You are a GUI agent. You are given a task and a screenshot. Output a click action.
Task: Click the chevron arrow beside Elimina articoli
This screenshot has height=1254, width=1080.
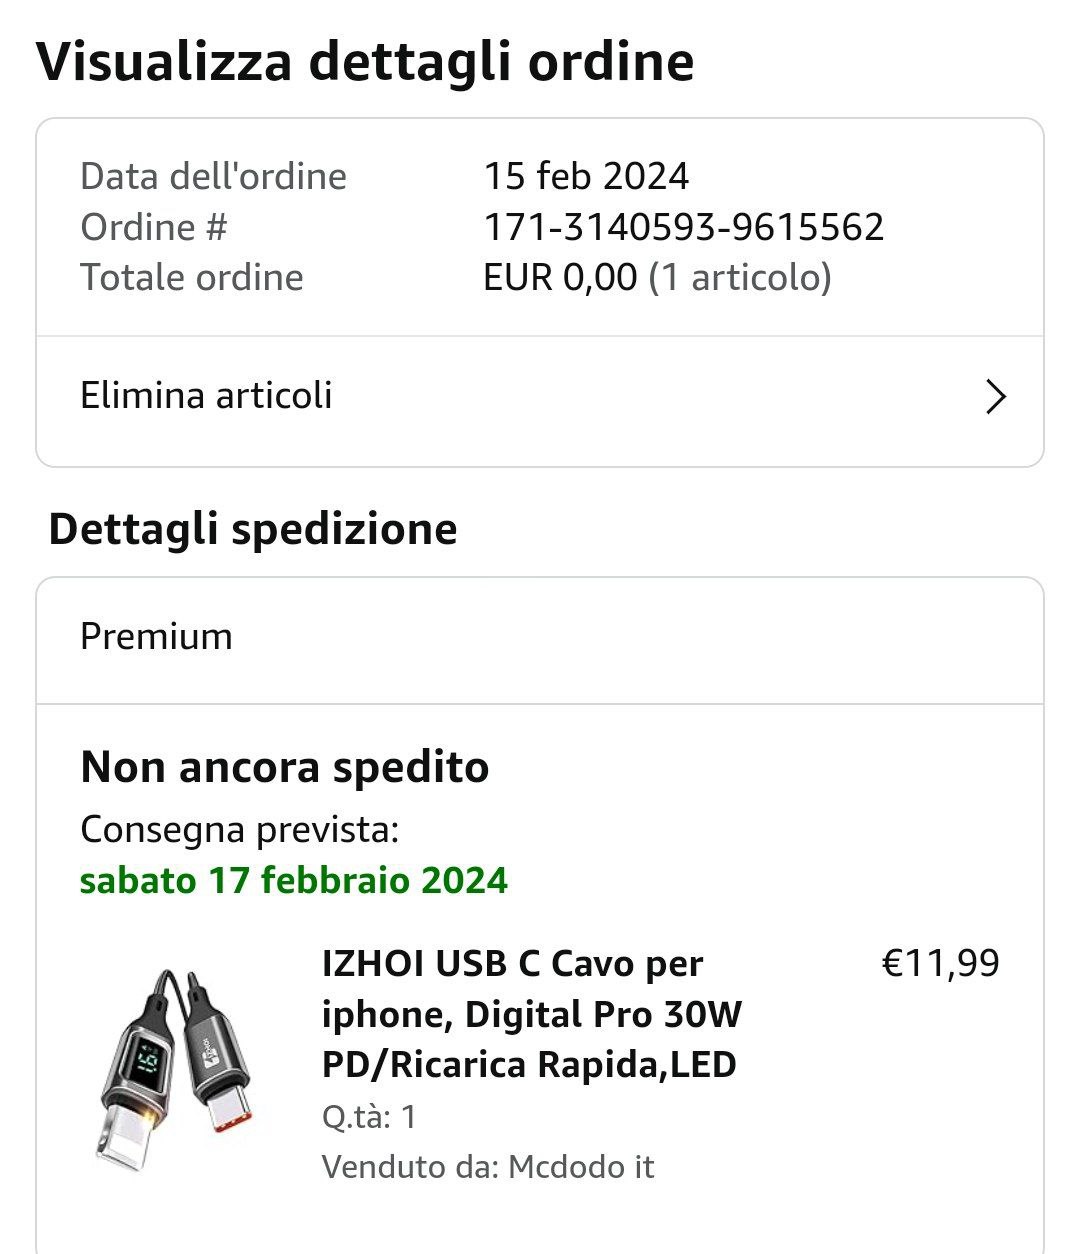[995, 397]
